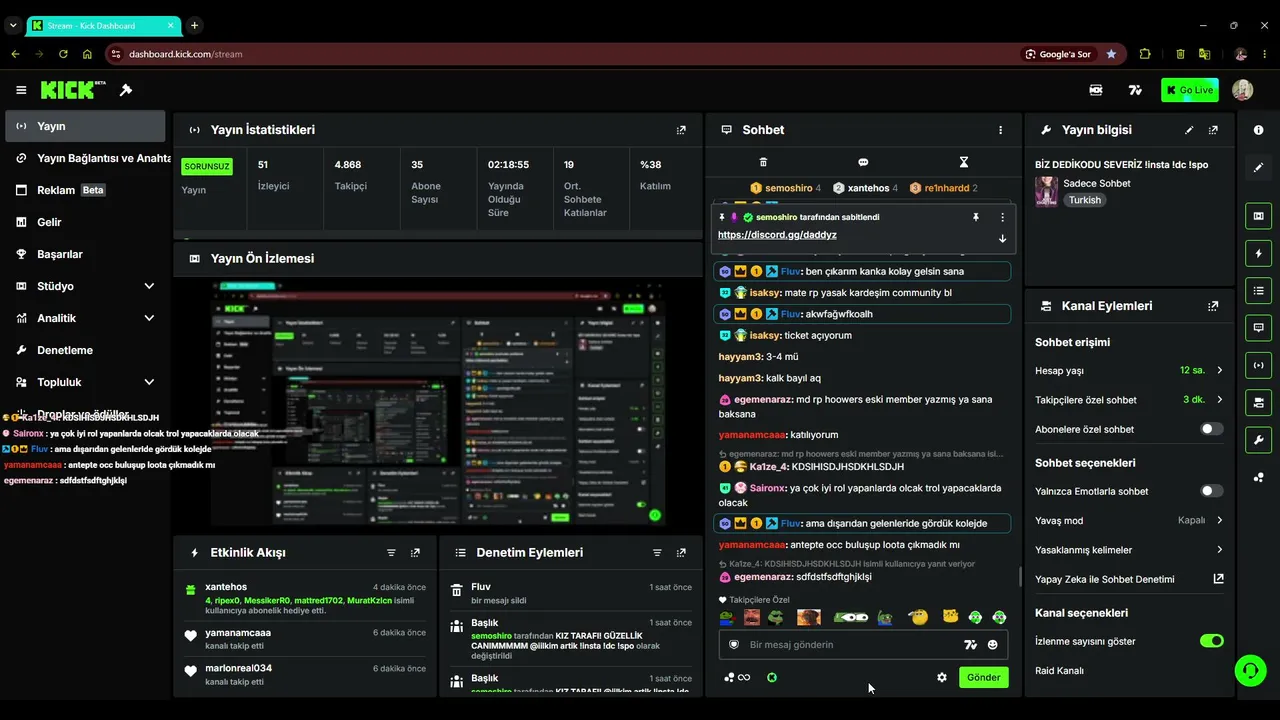
Task: Pop out the Yayın bilgisi panel
Action: pos(1213,130)
